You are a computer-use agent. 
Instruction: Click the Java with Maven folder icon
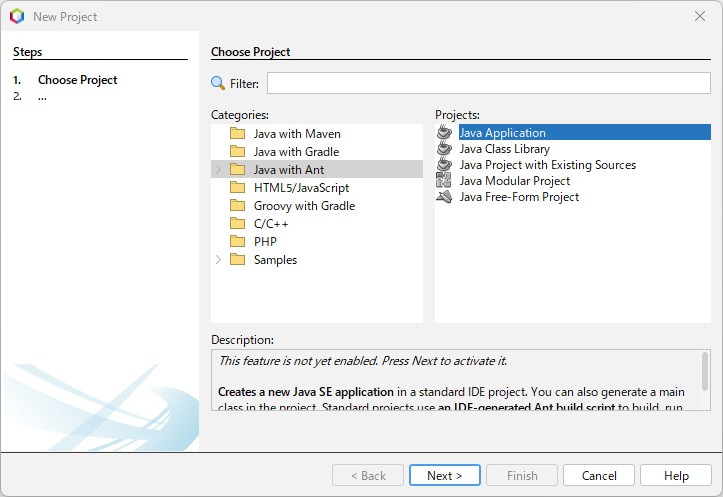coord(237,134)
